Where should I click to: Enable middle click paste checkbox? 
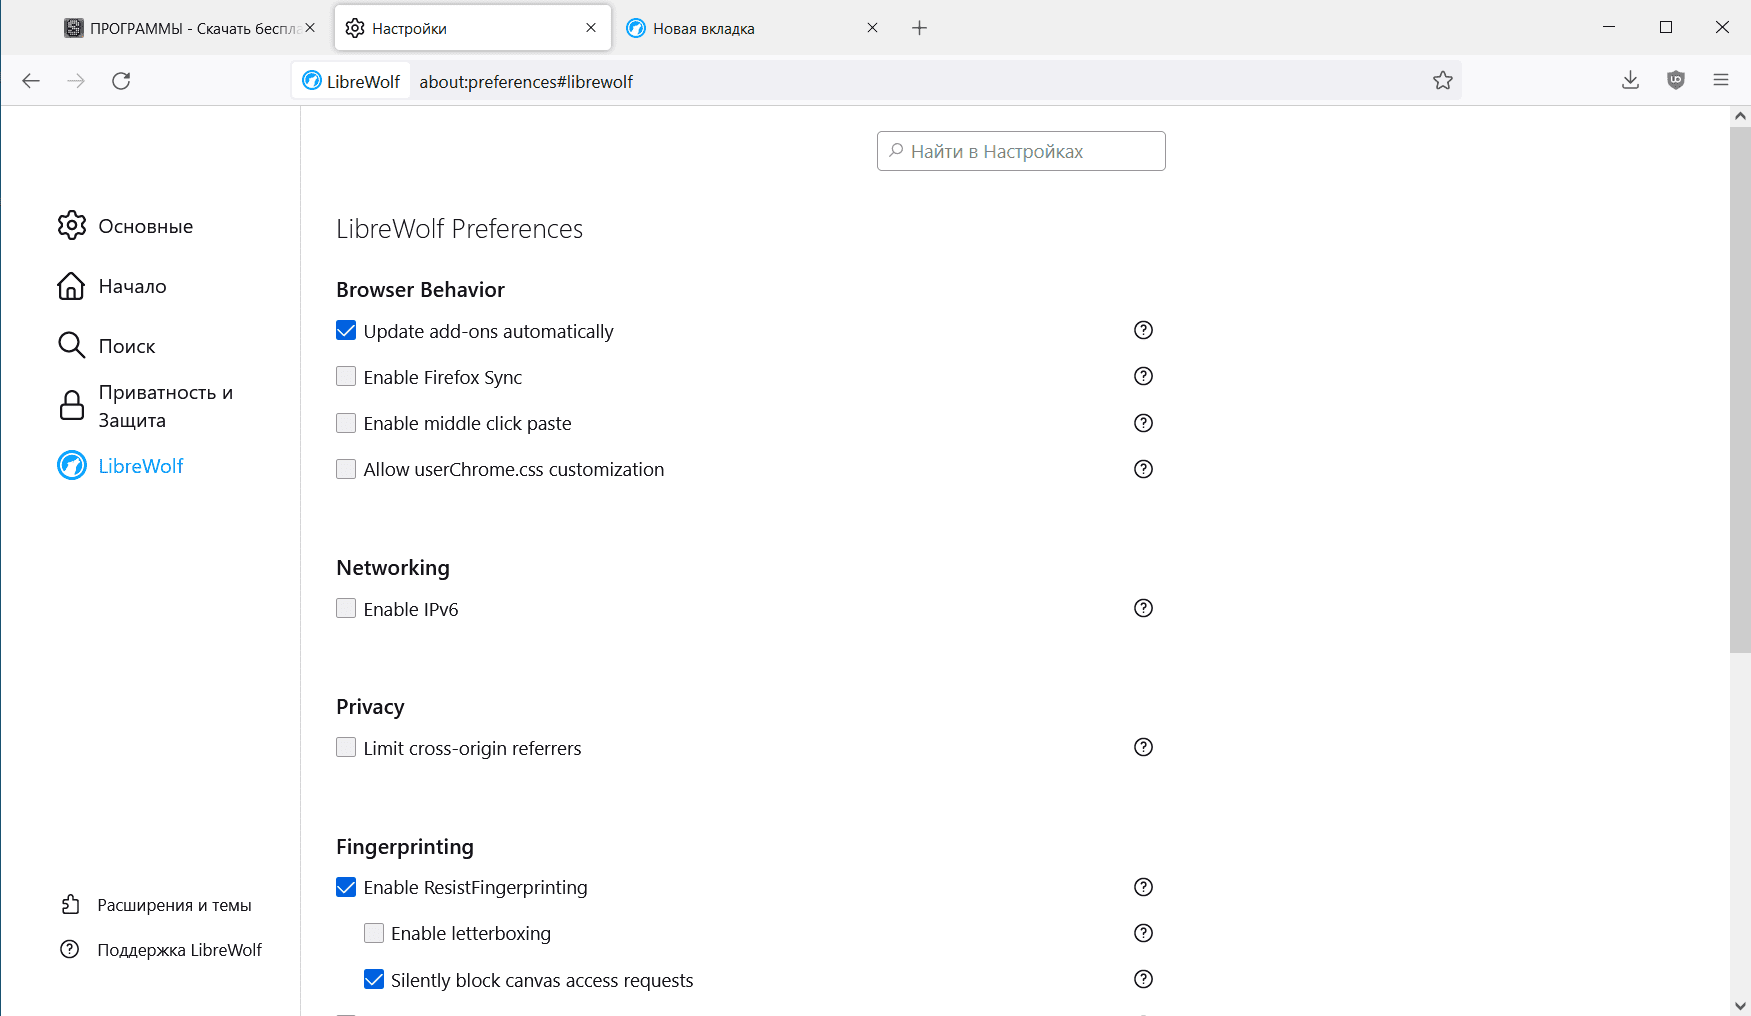[x=346, y=423]
